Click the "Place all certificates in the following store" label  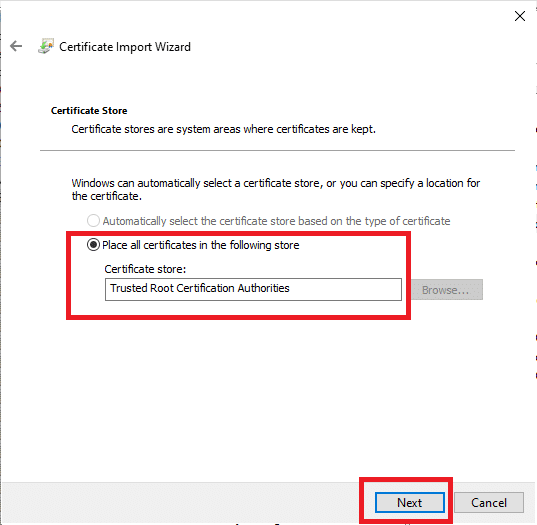(201, 245)
